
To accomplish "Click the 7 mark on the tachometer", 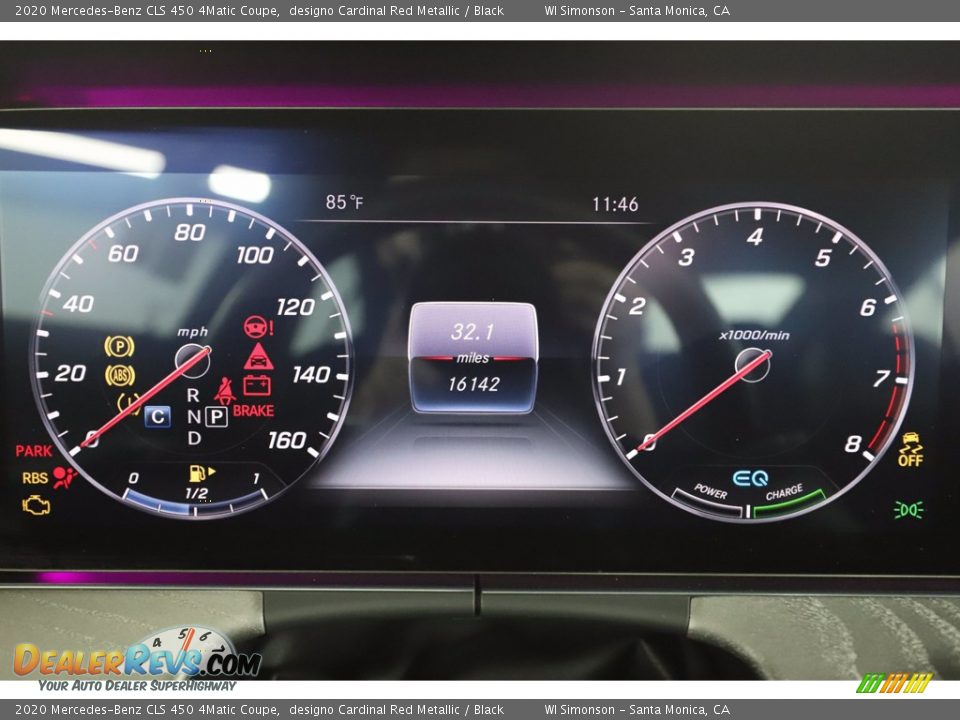I will (882, 378).
